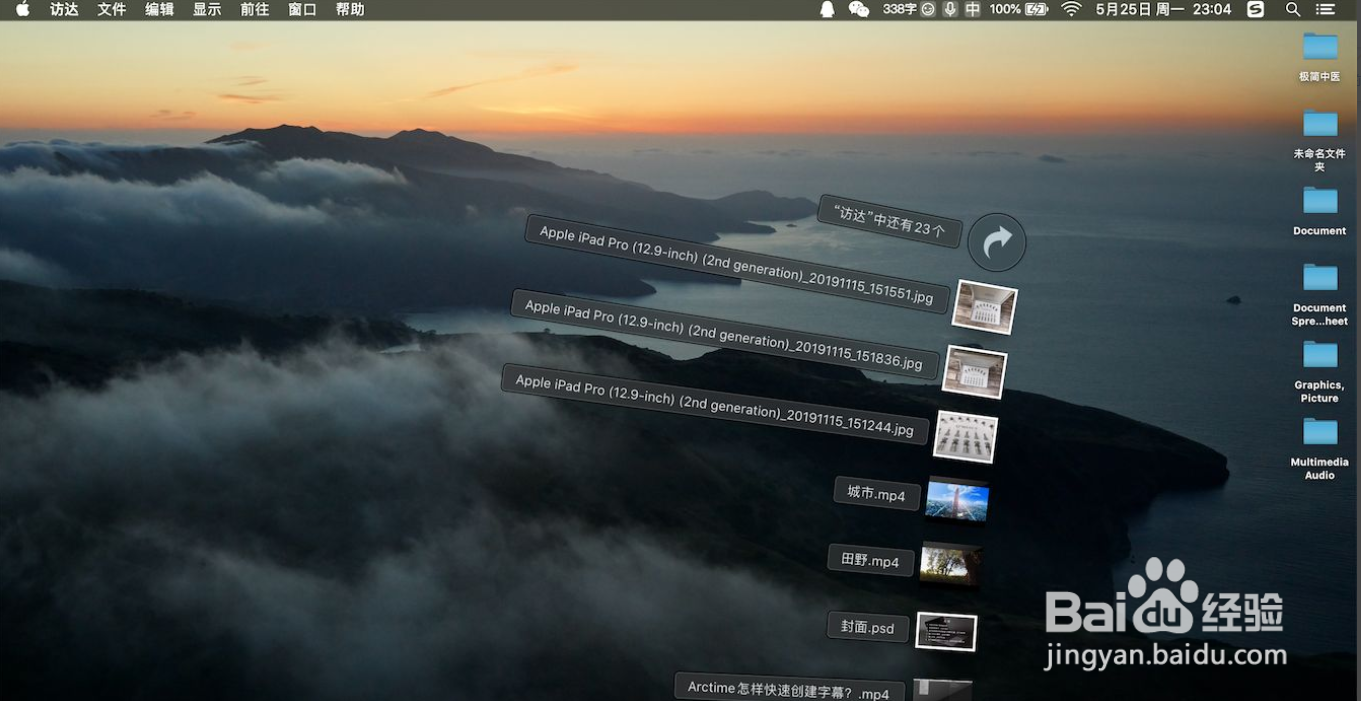The image size is (1361, 701).
Task: Click the Open in Finder arrow button
Action: [x=997, y=242]
